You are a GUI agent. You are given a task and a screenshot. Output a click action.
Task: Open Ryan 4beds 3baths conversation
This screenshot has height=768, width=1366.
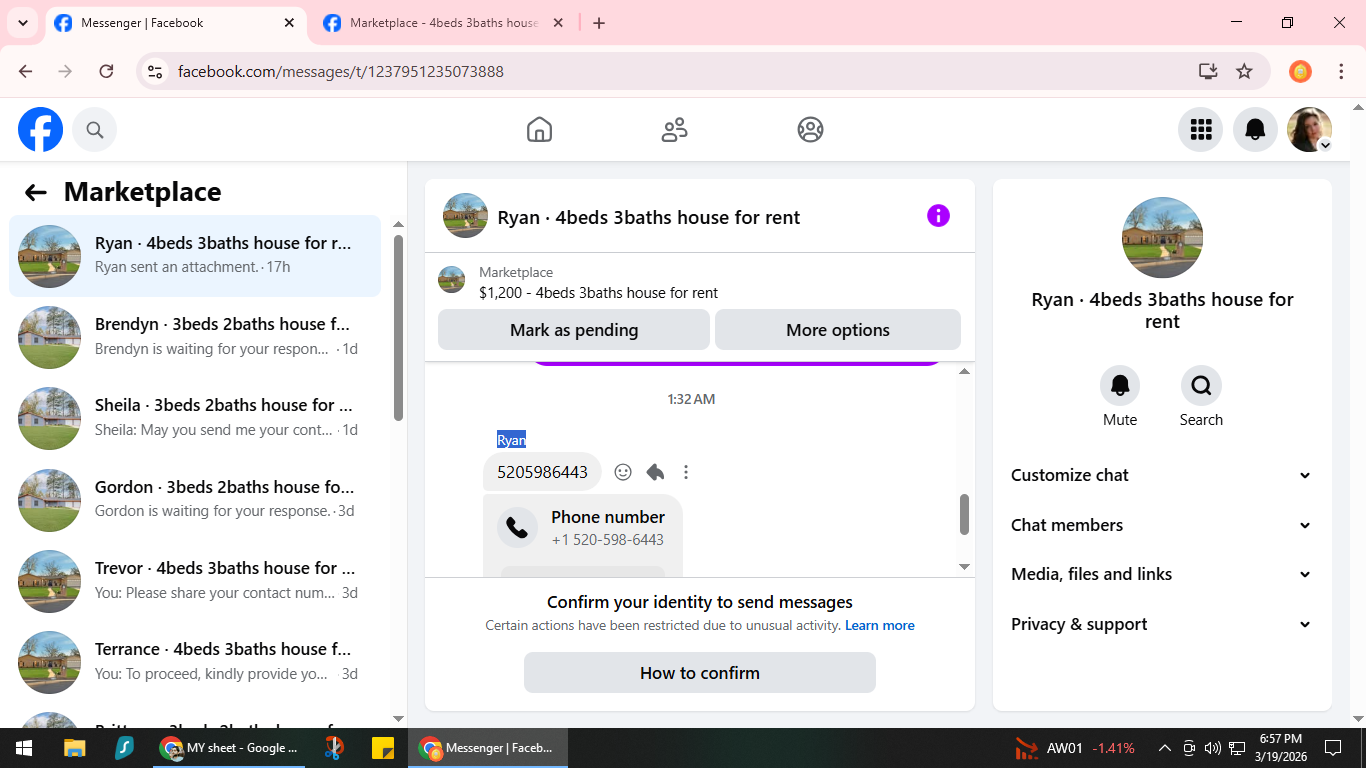195,256
